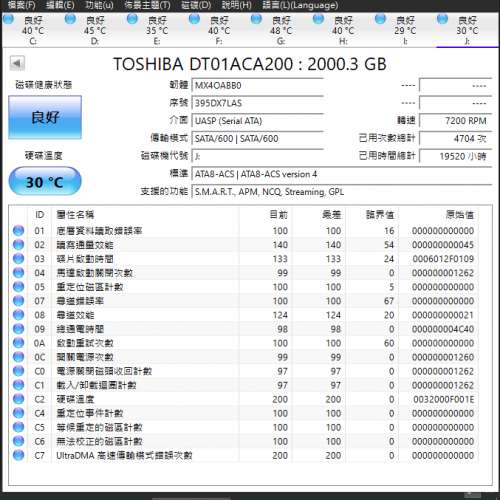This screenshot has height=500, width=500.
Task: Open the 語言(L)(Language) menu
Action: tap(300, 5)
